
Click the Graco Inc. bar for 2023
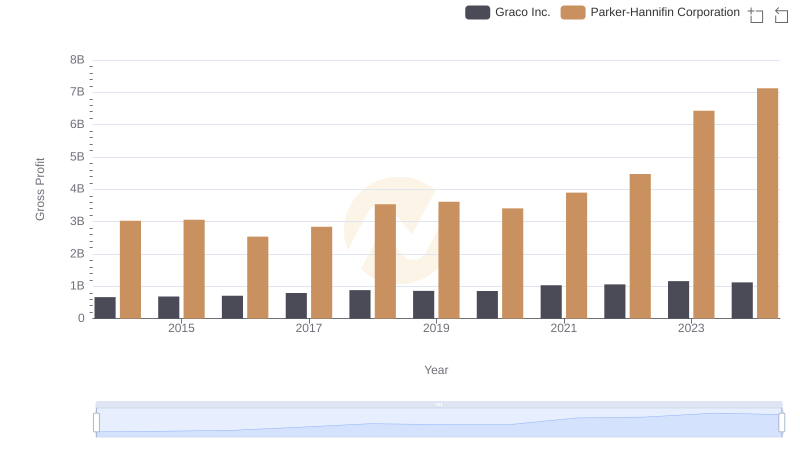click(678, 300)
